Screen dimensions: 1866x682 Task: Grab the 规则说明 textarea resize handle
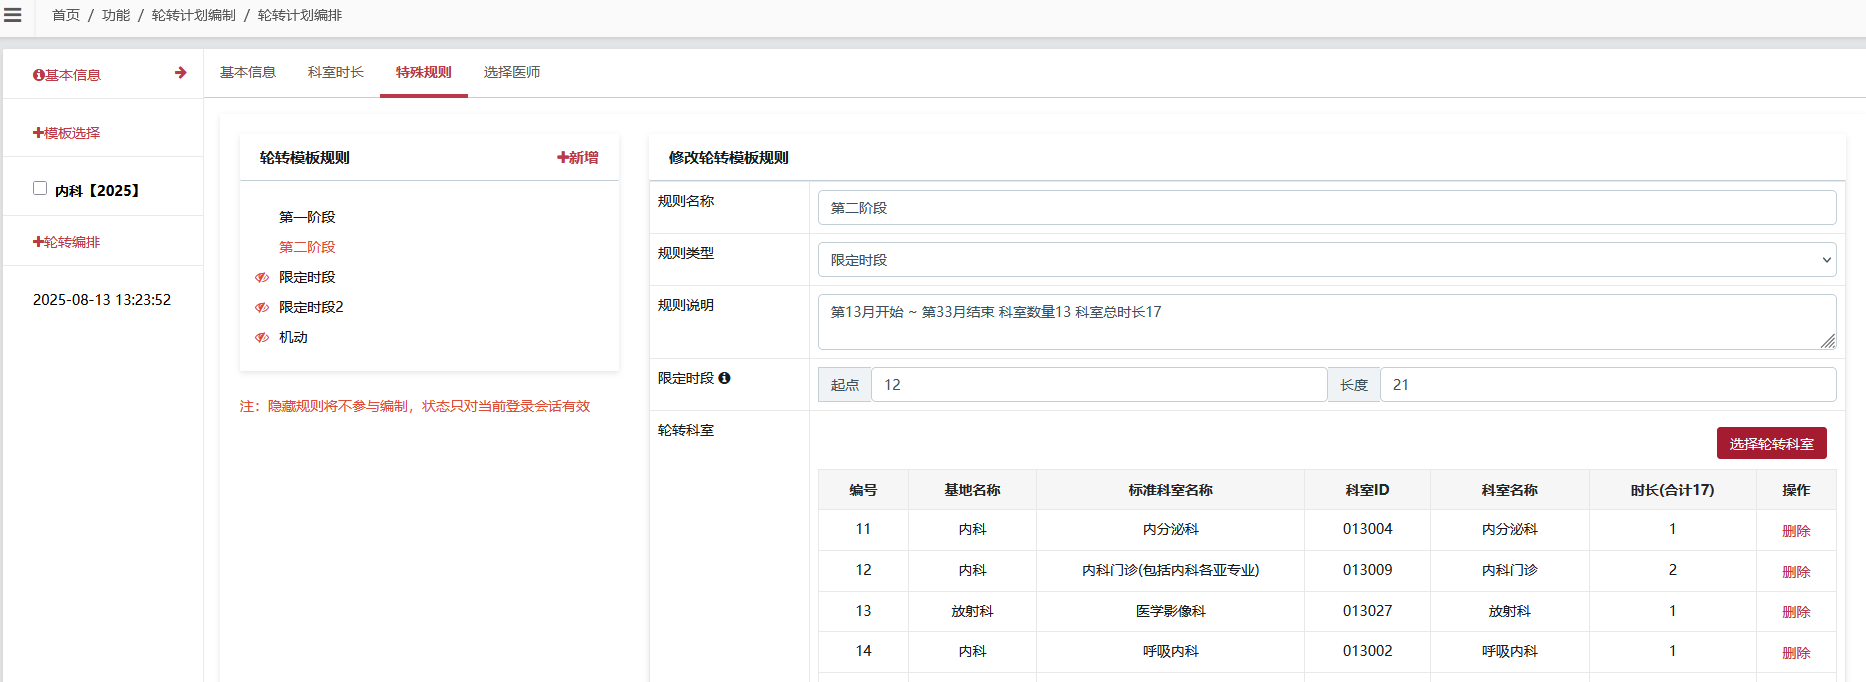tap(1828, 341)
